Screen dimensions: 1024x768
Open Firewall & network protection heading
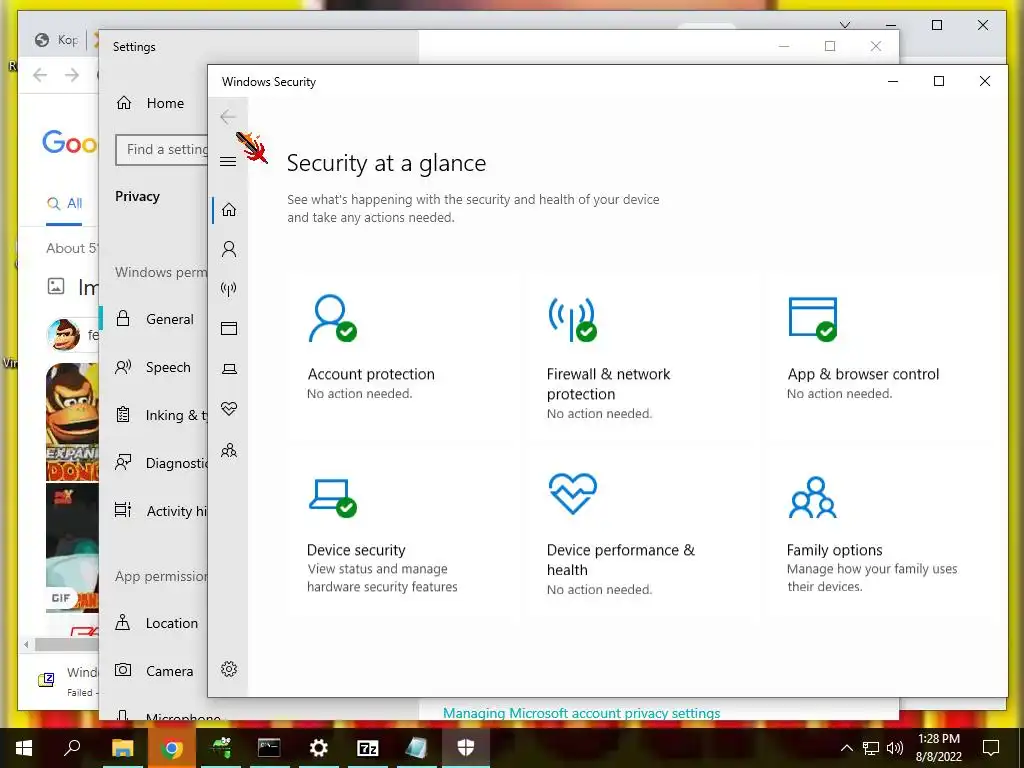(609, 384)
